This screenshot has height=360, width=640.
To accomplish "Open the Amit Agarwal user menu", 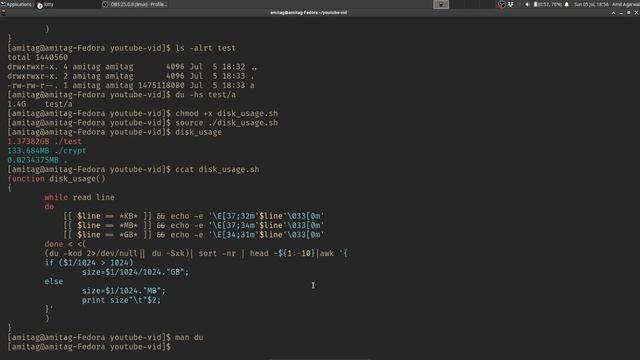I will [625, 4].
